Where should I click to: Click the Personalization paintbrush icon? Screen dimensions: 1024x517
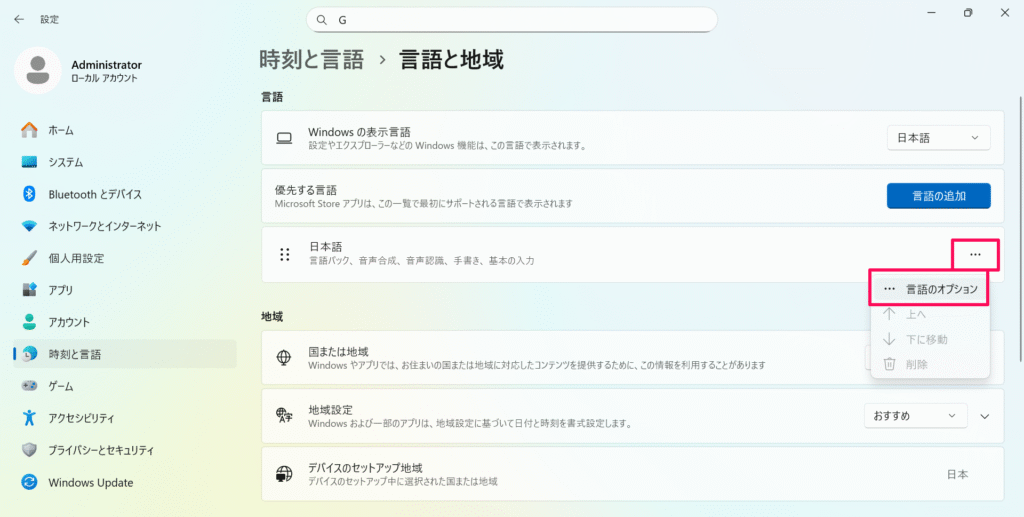coord(29,258)
